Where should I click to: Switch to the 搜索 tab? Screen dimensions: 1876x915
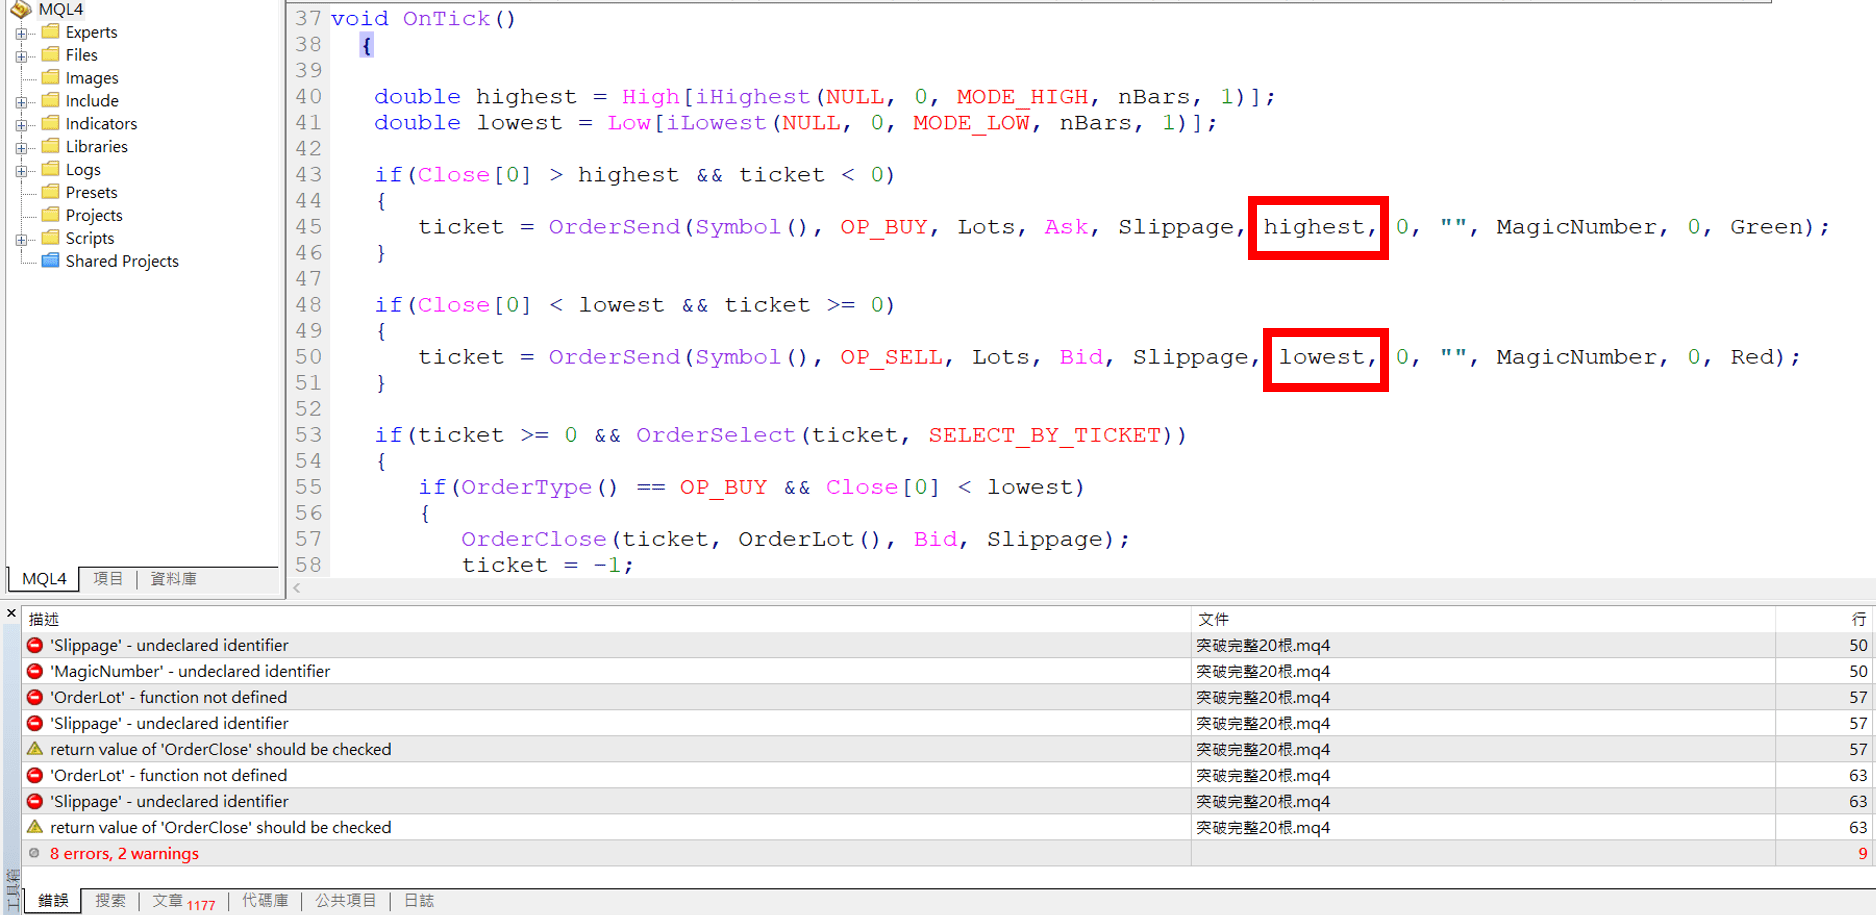[110, 900]
